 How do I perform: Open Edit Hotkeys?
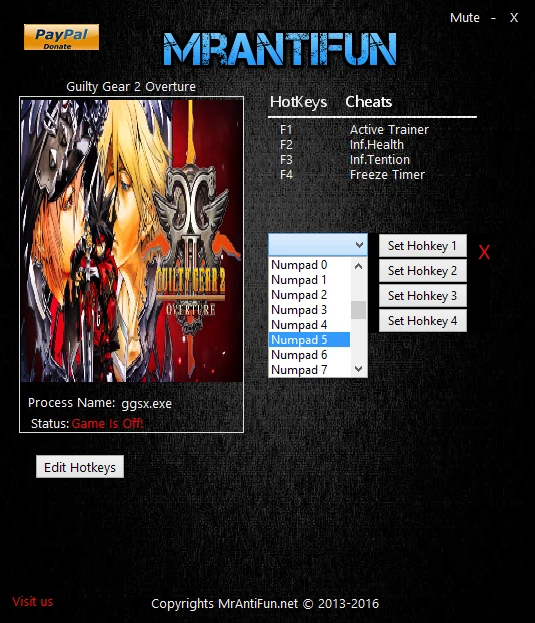pyautogui.click(x=80, y=467)
